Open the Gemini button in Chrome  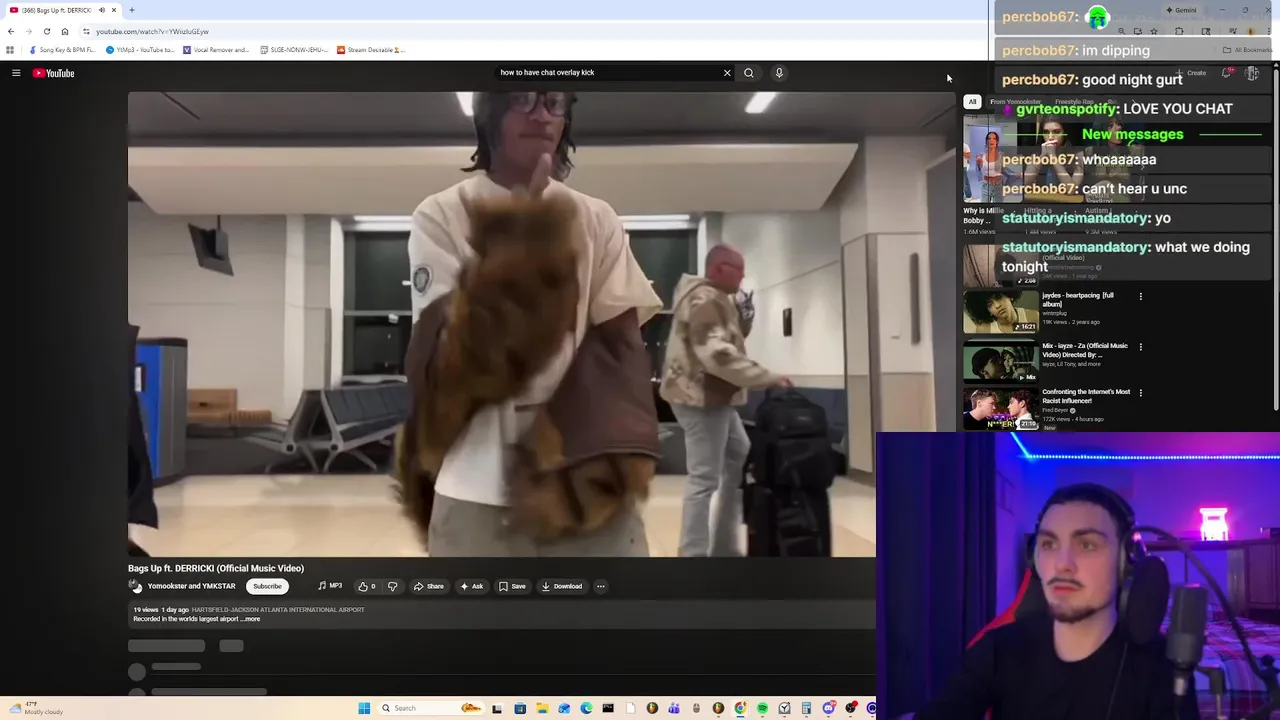1182,10
